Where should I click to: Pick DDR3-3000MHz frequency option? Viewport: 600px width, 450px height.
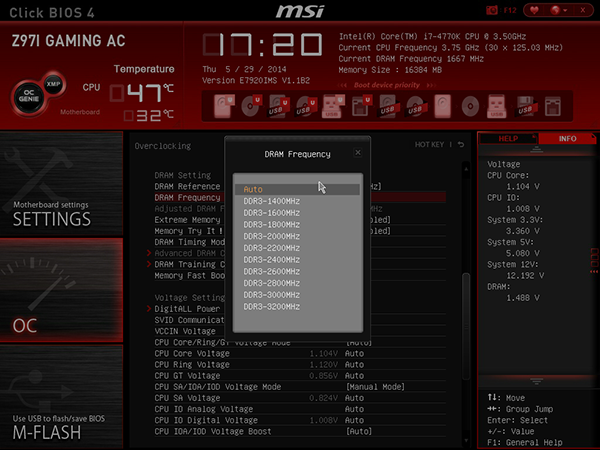[297, 295]
